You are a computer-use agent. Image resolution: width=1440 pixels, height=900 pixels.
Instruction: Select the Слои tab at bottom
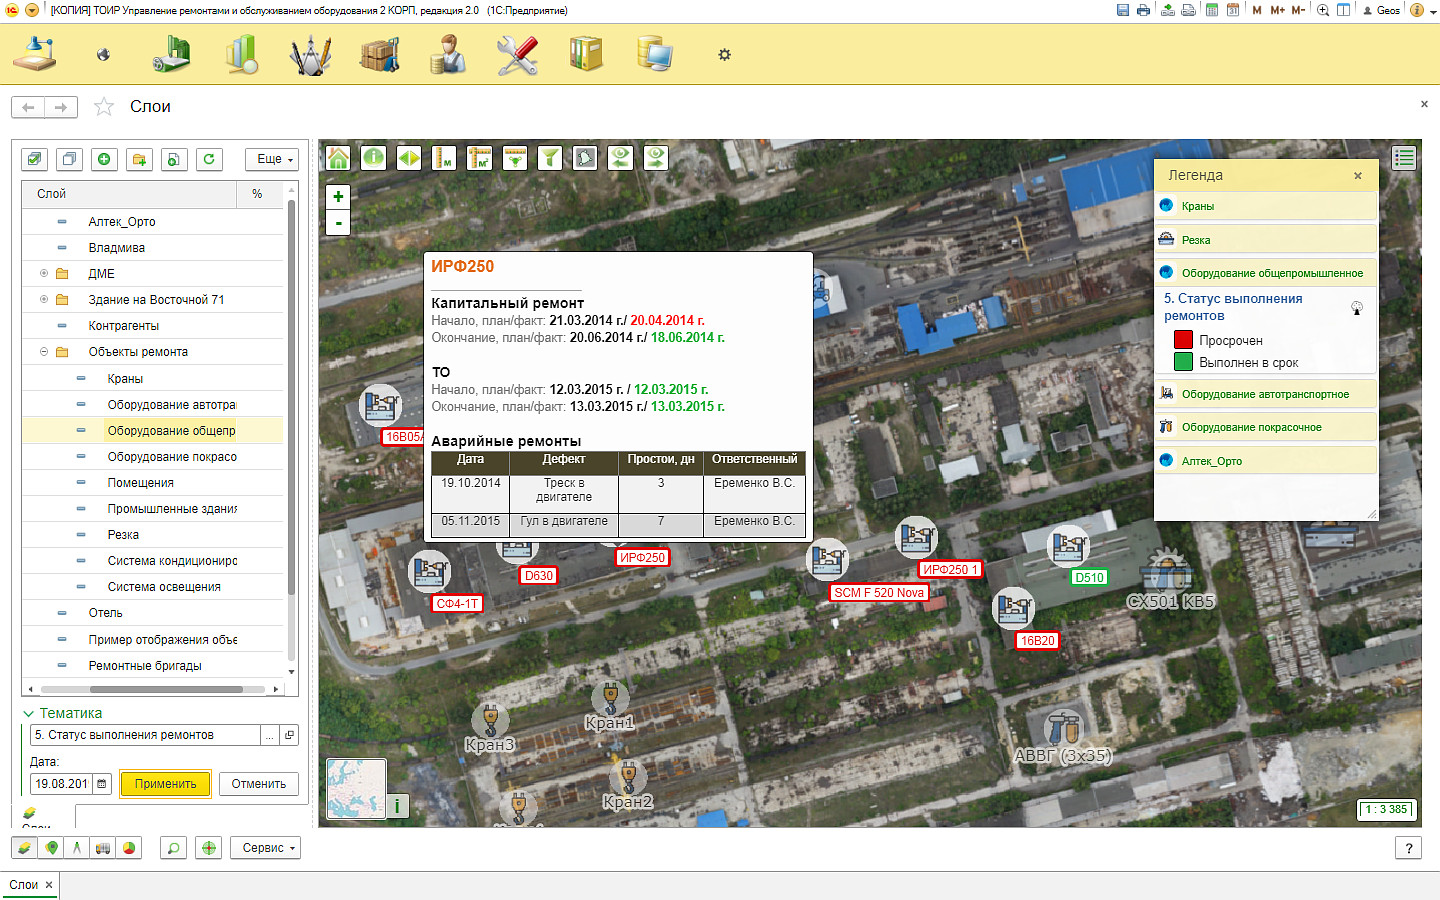(23, 885)
